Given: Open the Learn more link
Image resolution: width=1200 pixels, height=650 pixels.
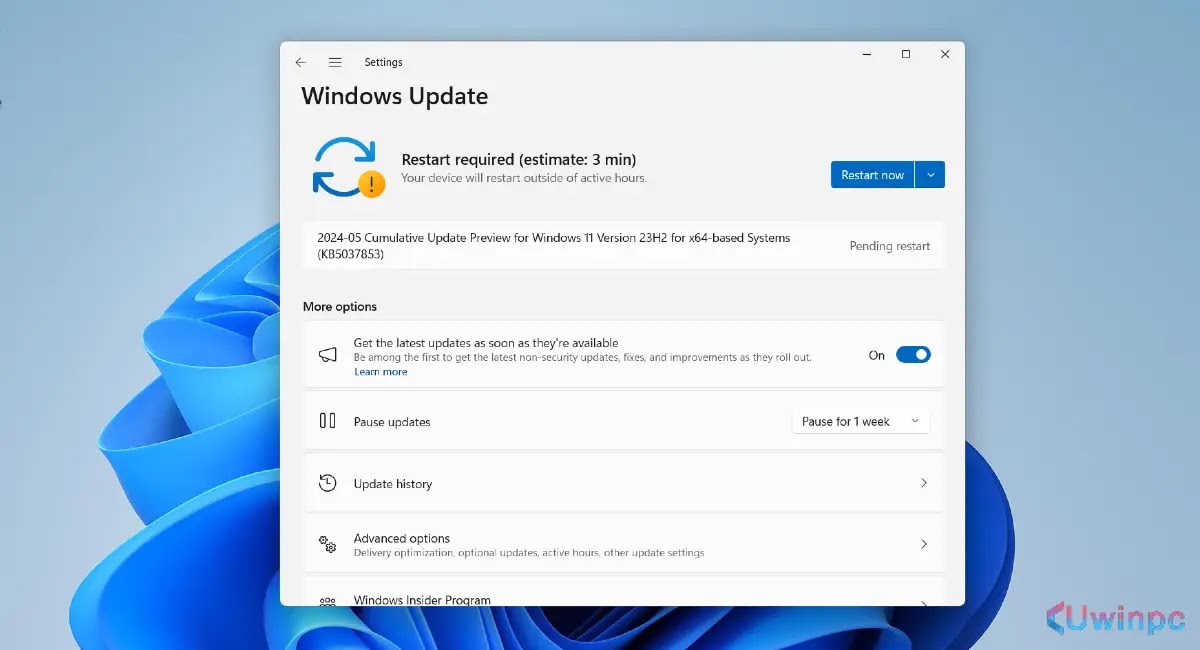Looking at the screenshot, I should (x=380, y=372).
